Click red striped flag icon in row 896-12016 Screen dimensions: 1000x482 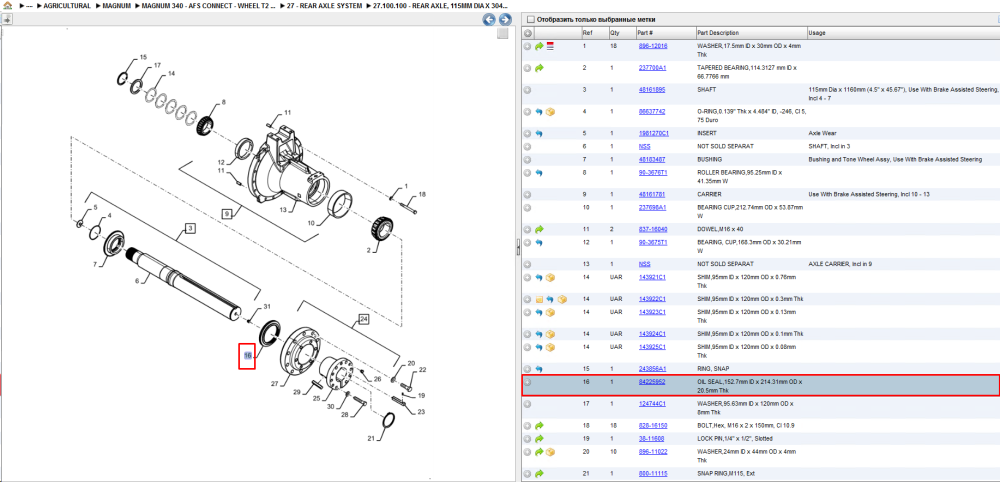click(550, 46)
